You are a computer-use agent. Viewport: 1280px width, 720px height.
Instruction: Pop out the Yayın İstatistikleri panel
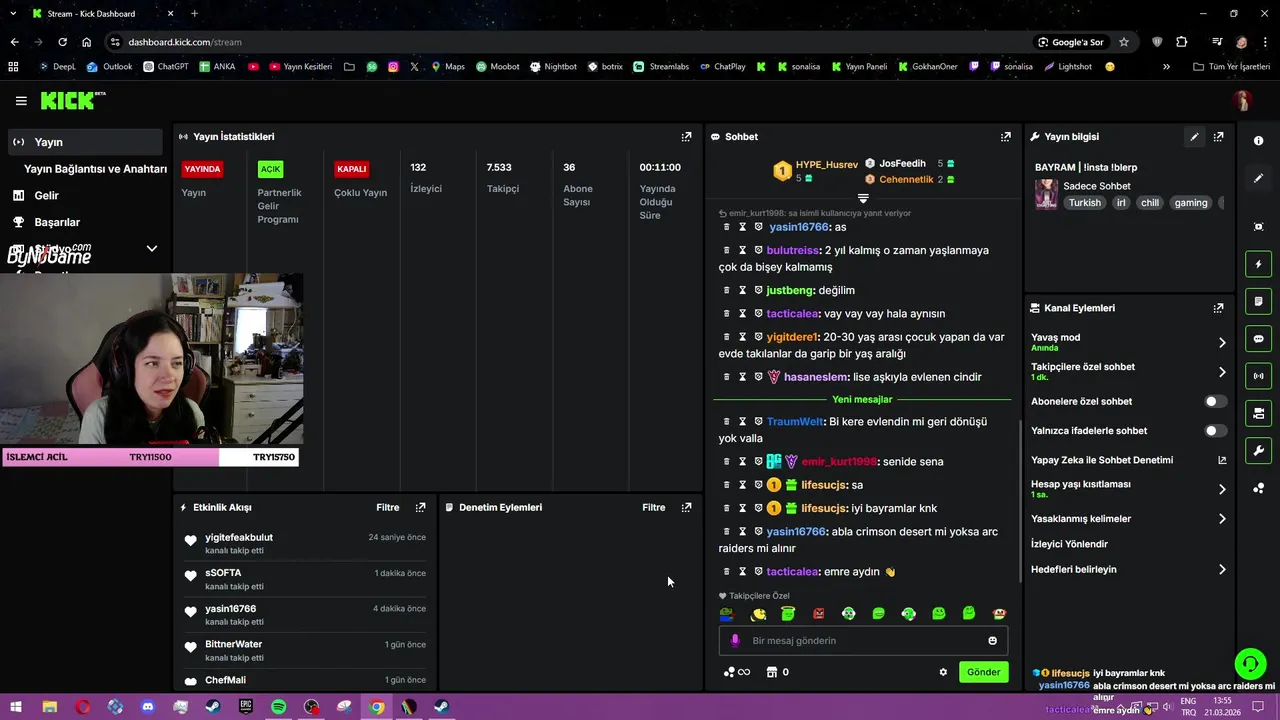coord(686,137)
